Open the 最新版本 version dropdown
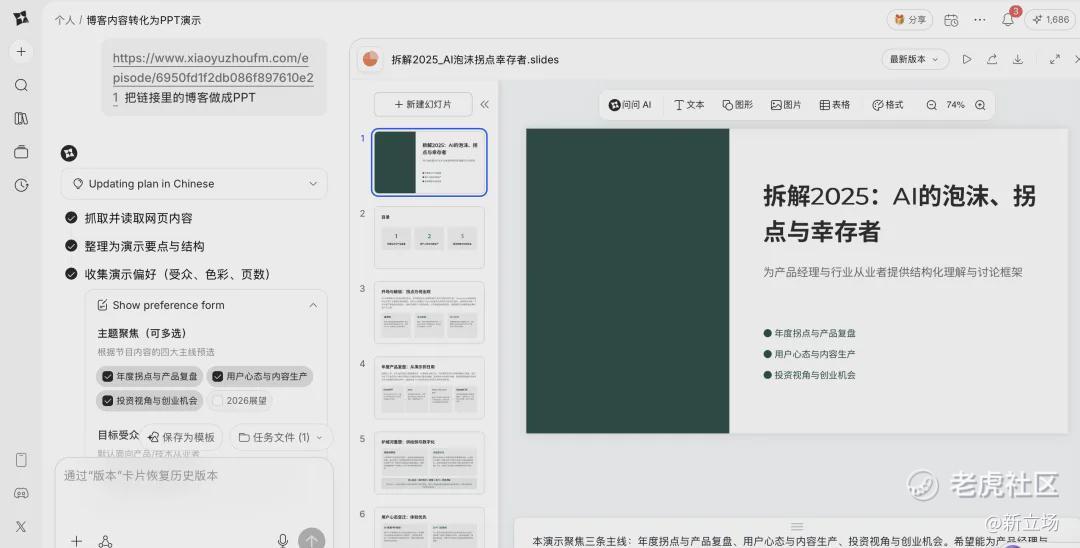Viewport: 1080px width, 548px height. [x=915, y=60]
